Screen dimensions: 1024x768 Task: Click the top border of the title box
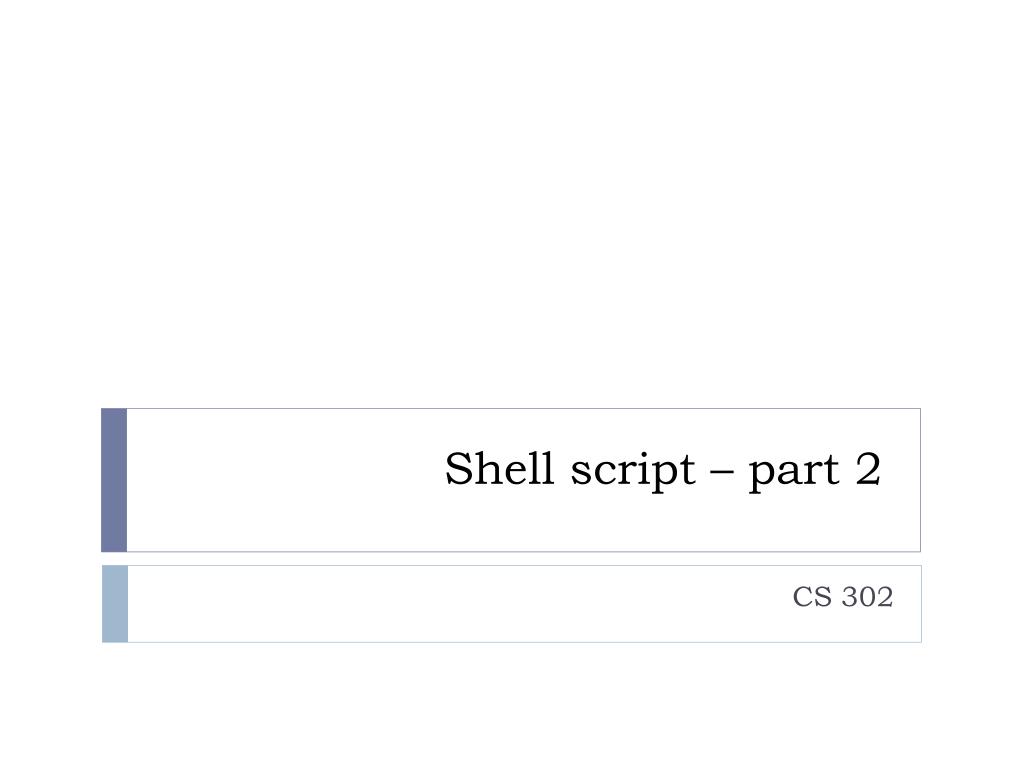(524, 409)
